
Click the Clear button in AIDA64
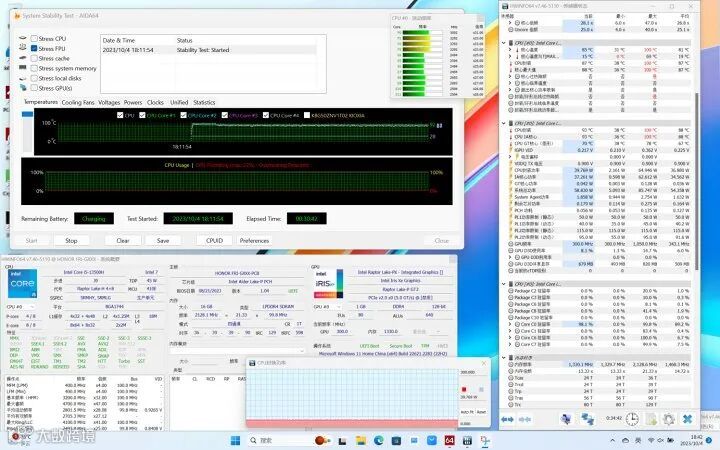[123, 240]
